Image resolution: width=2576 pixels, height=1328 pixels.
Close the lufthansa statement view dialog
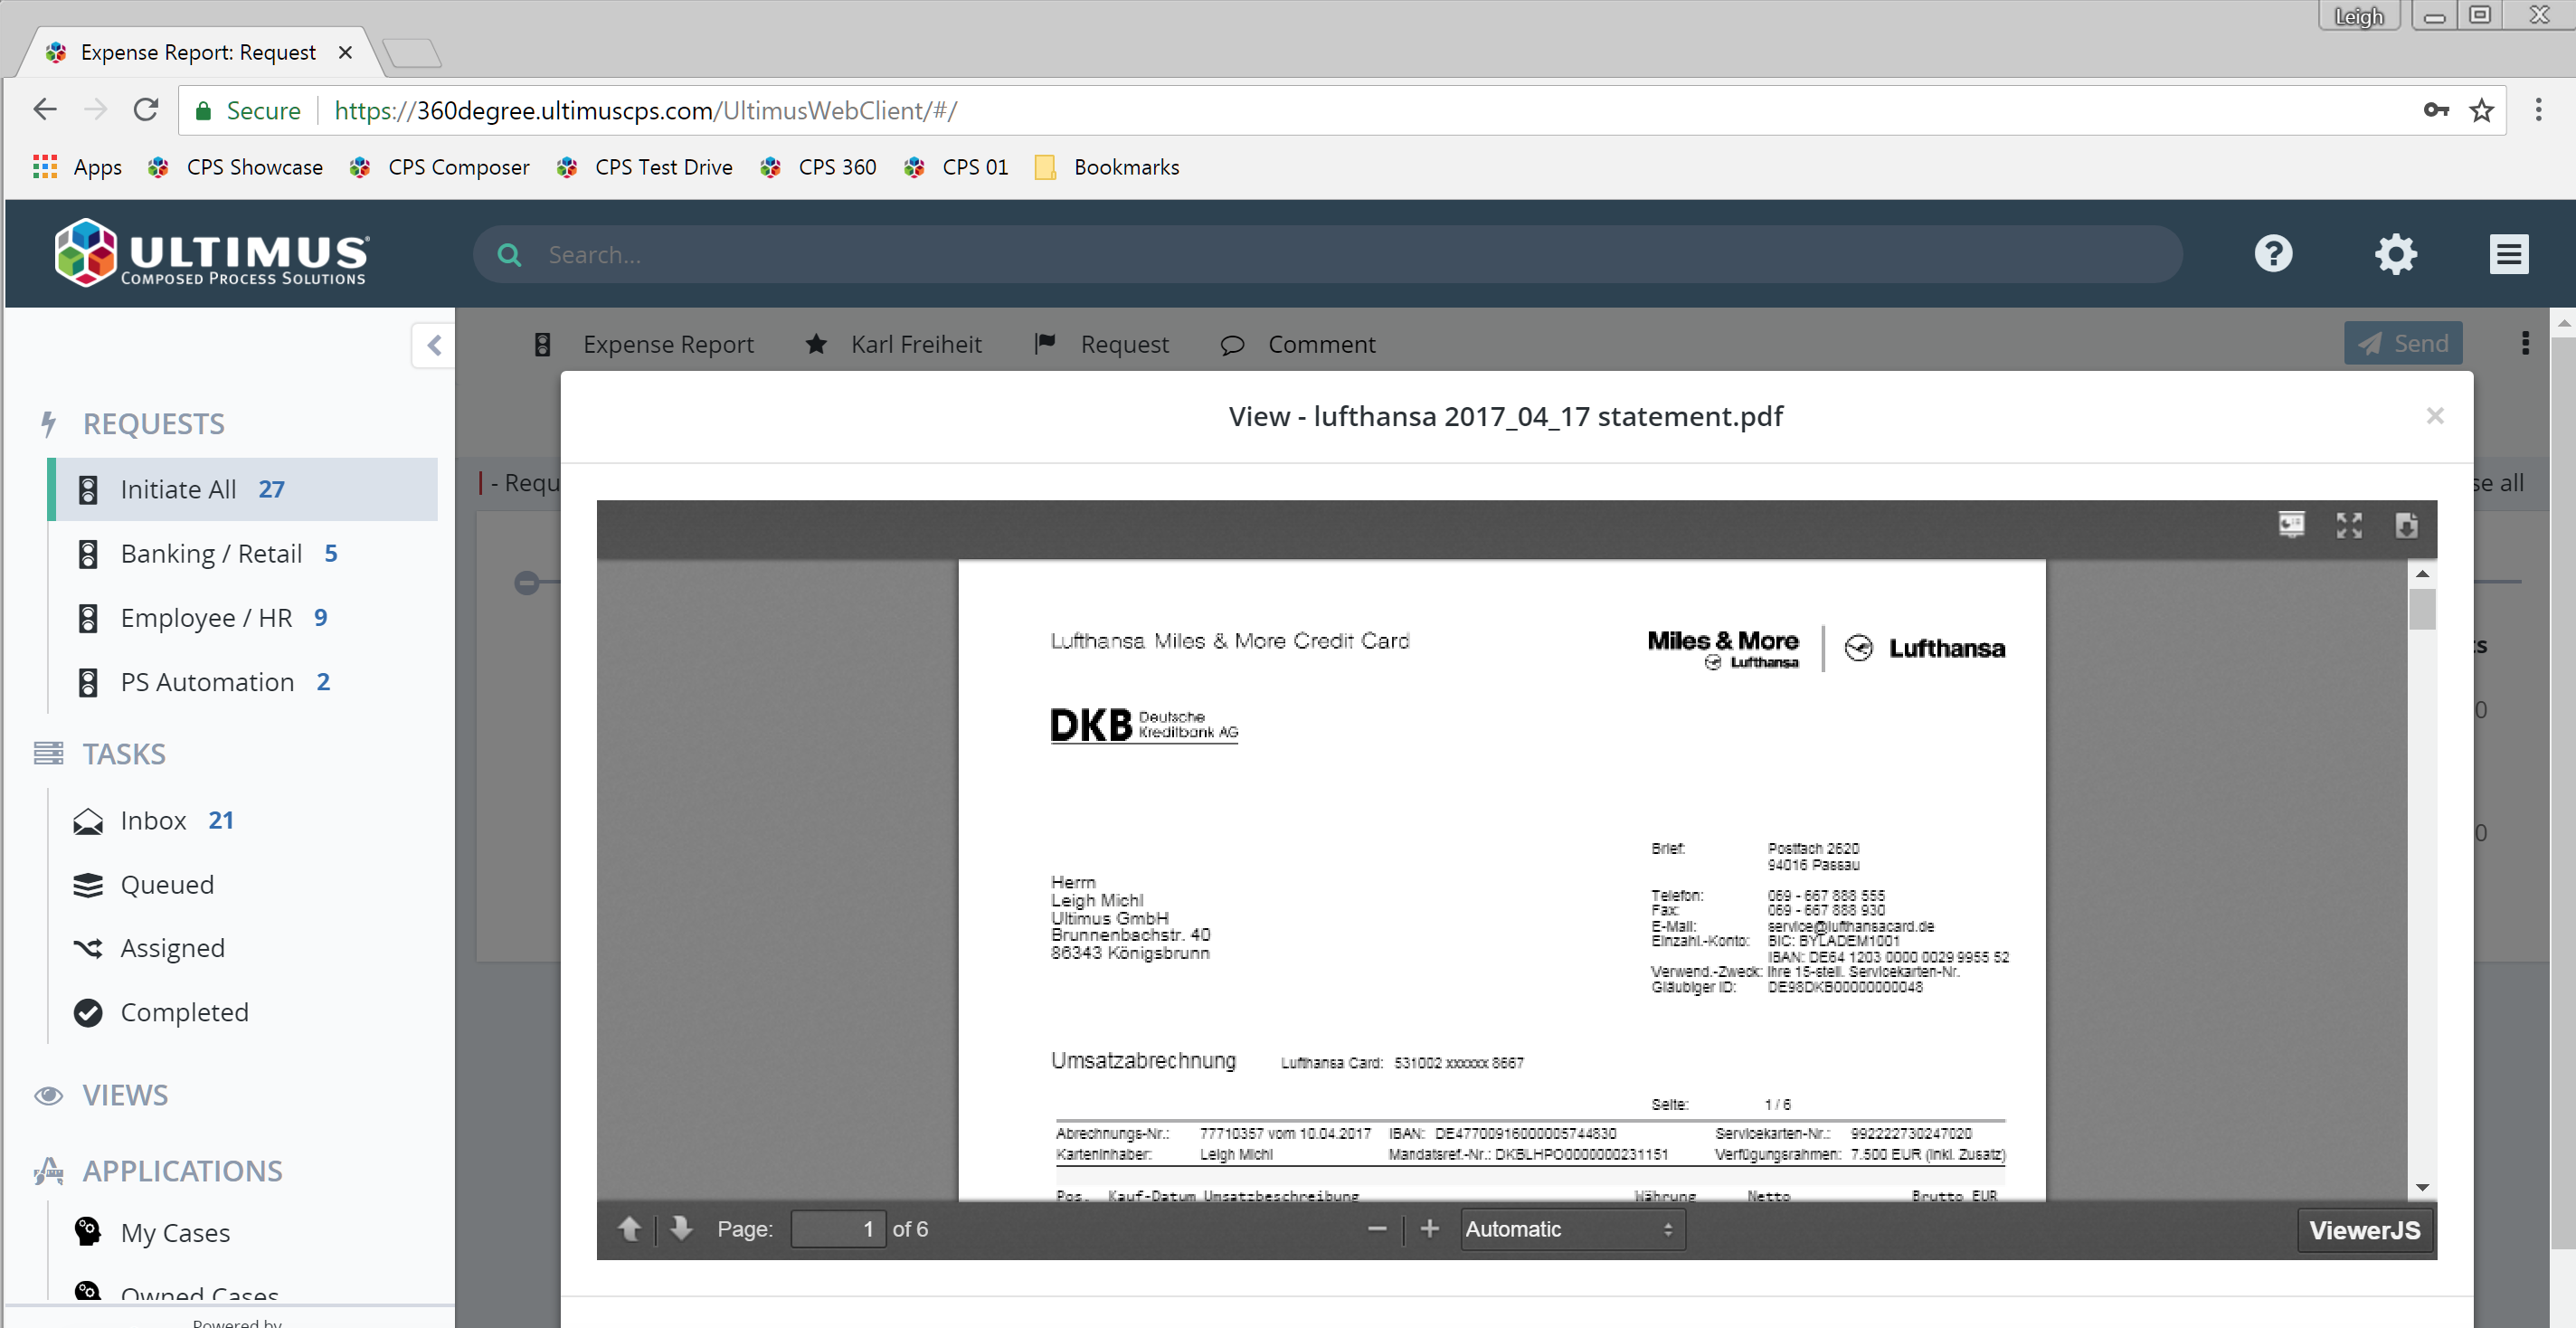pos(2435,416)
